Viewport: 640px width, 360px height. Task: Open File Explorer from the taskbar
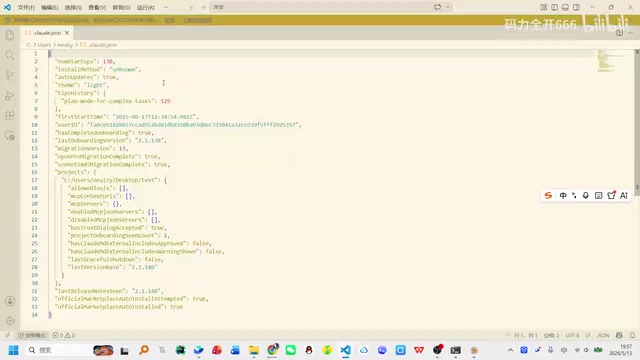pyautogui.click(x=254, y=350)
